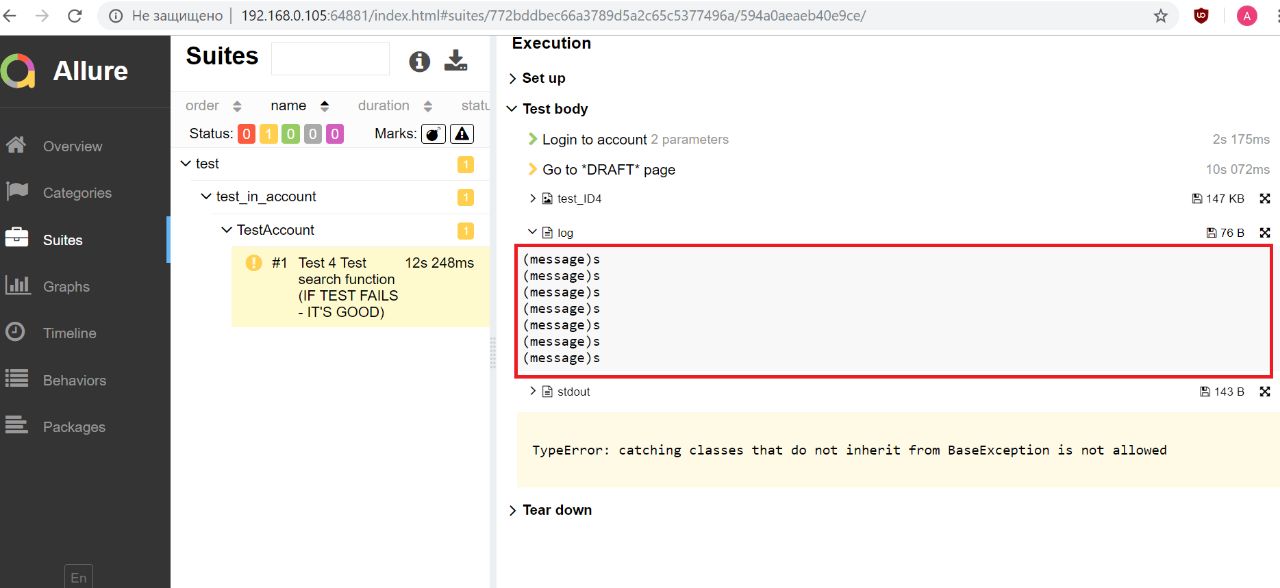Select Test 4 search function result
1280x588 pixels.
(x=361, y=287)
